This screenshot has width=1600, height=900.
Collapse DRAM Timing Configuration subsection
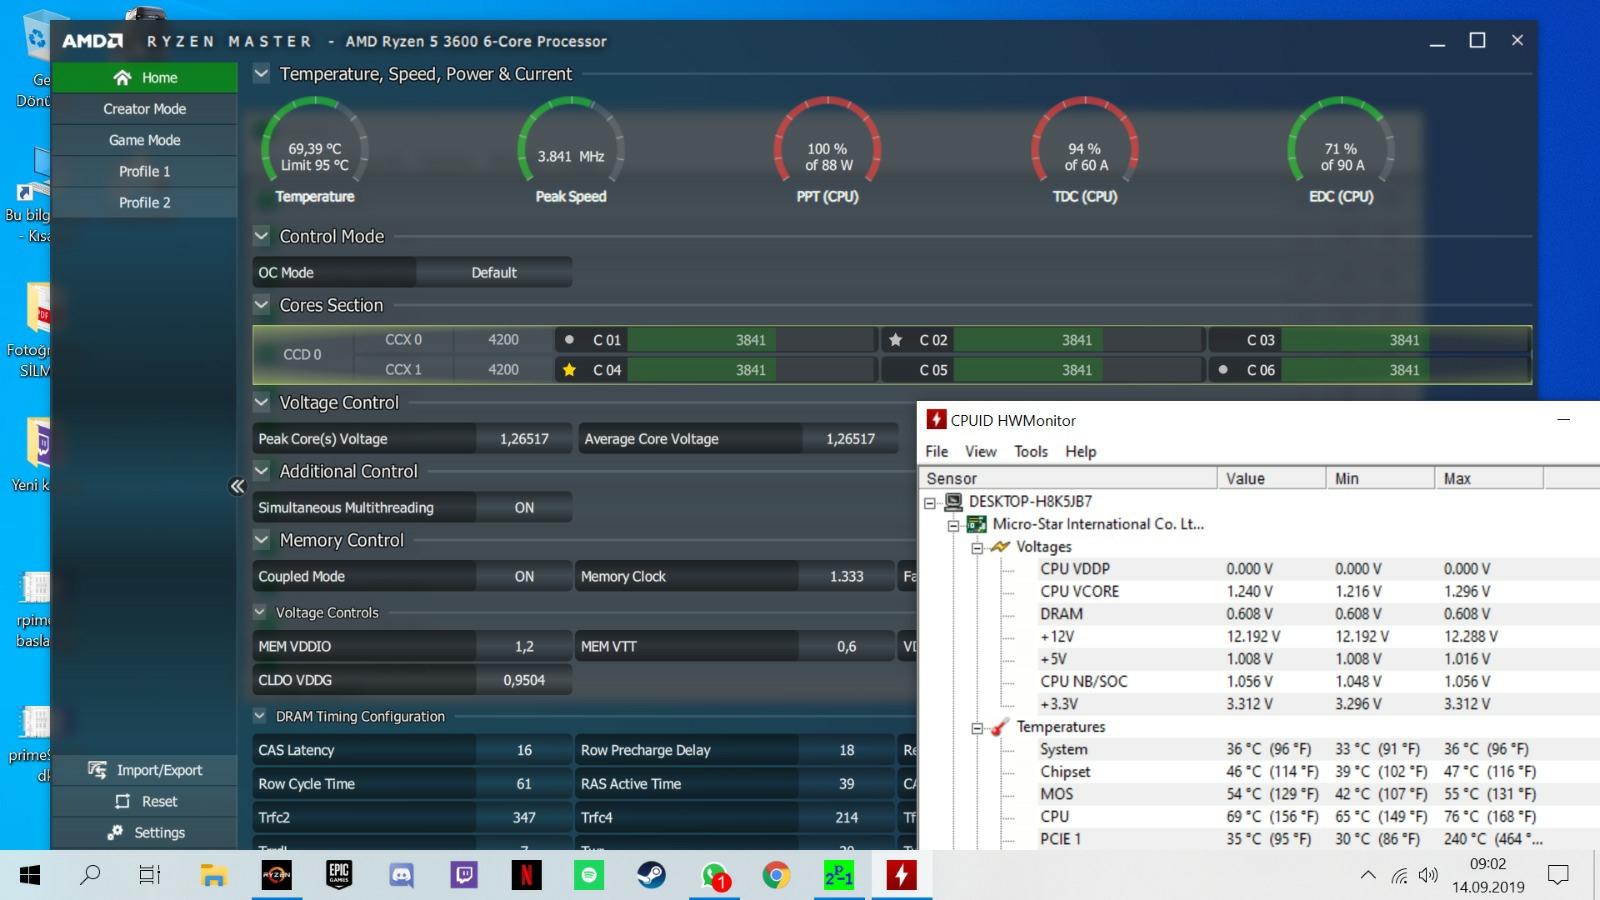pyautogui.click(x=260, y=716)
